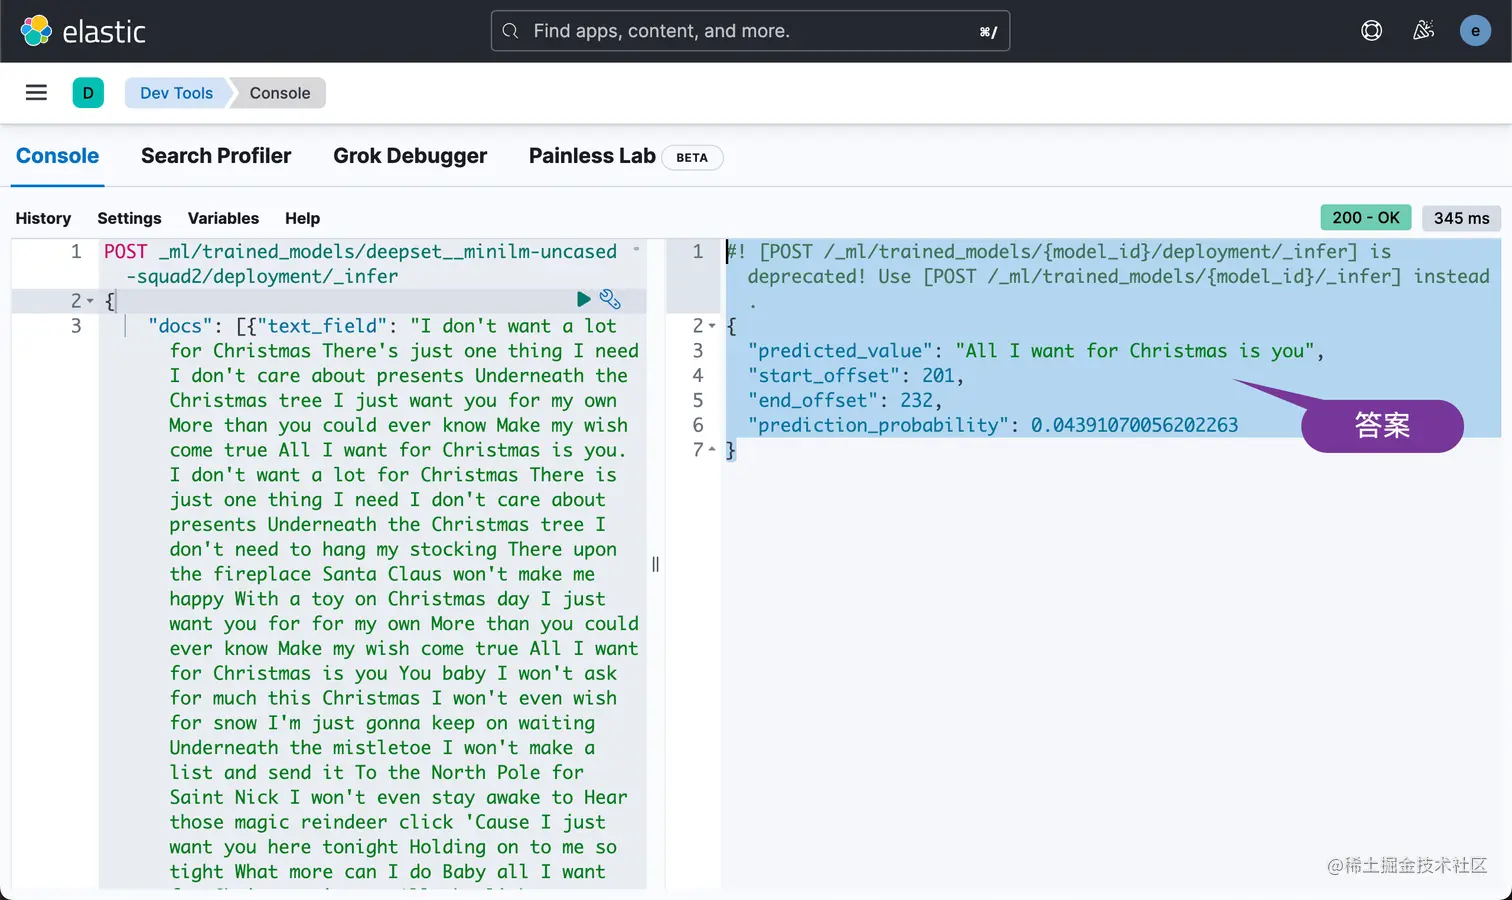Click the BETA badge next to Painless Lab
Viewport: 1512px width, 900px height.
tap(692, 157)
